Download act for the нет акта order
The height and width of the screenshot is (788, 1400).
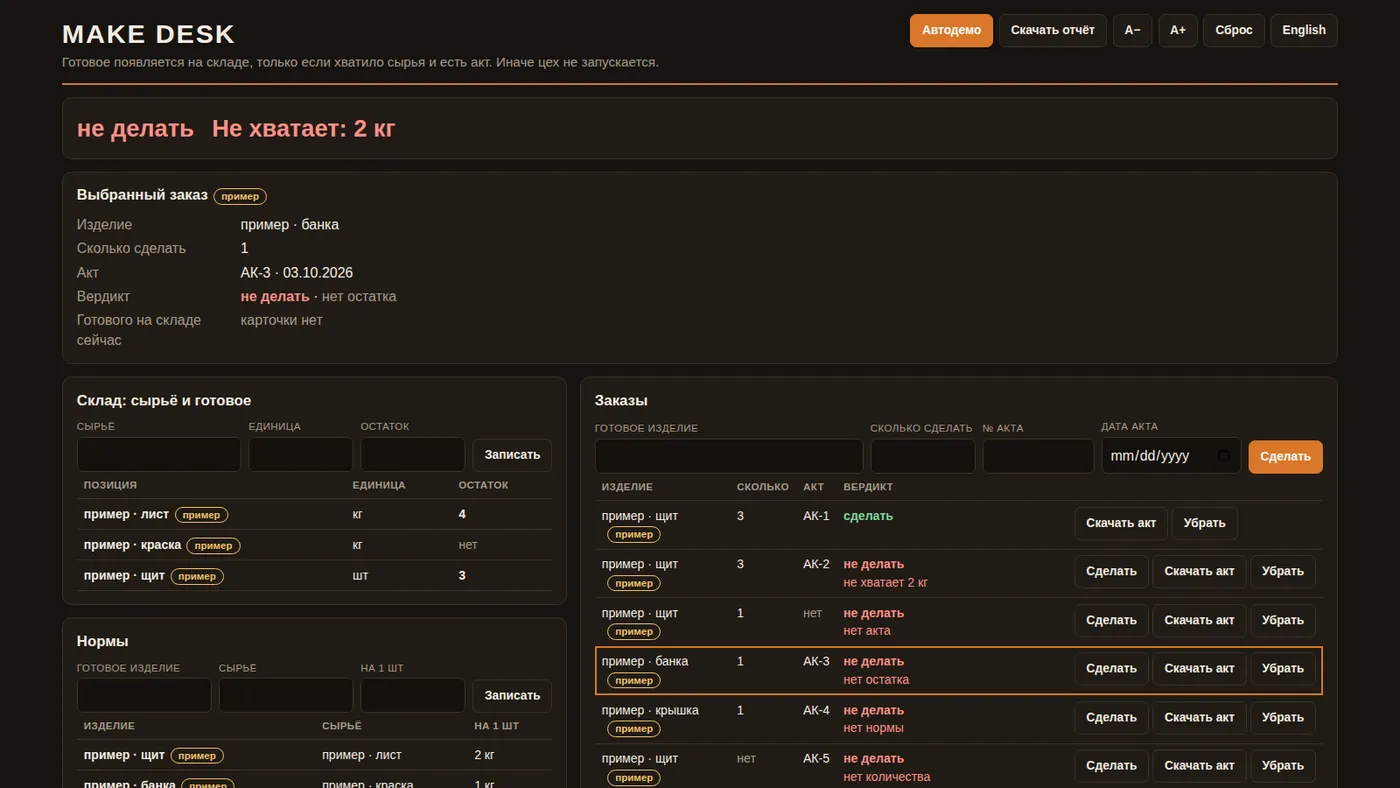point(1199,621)
